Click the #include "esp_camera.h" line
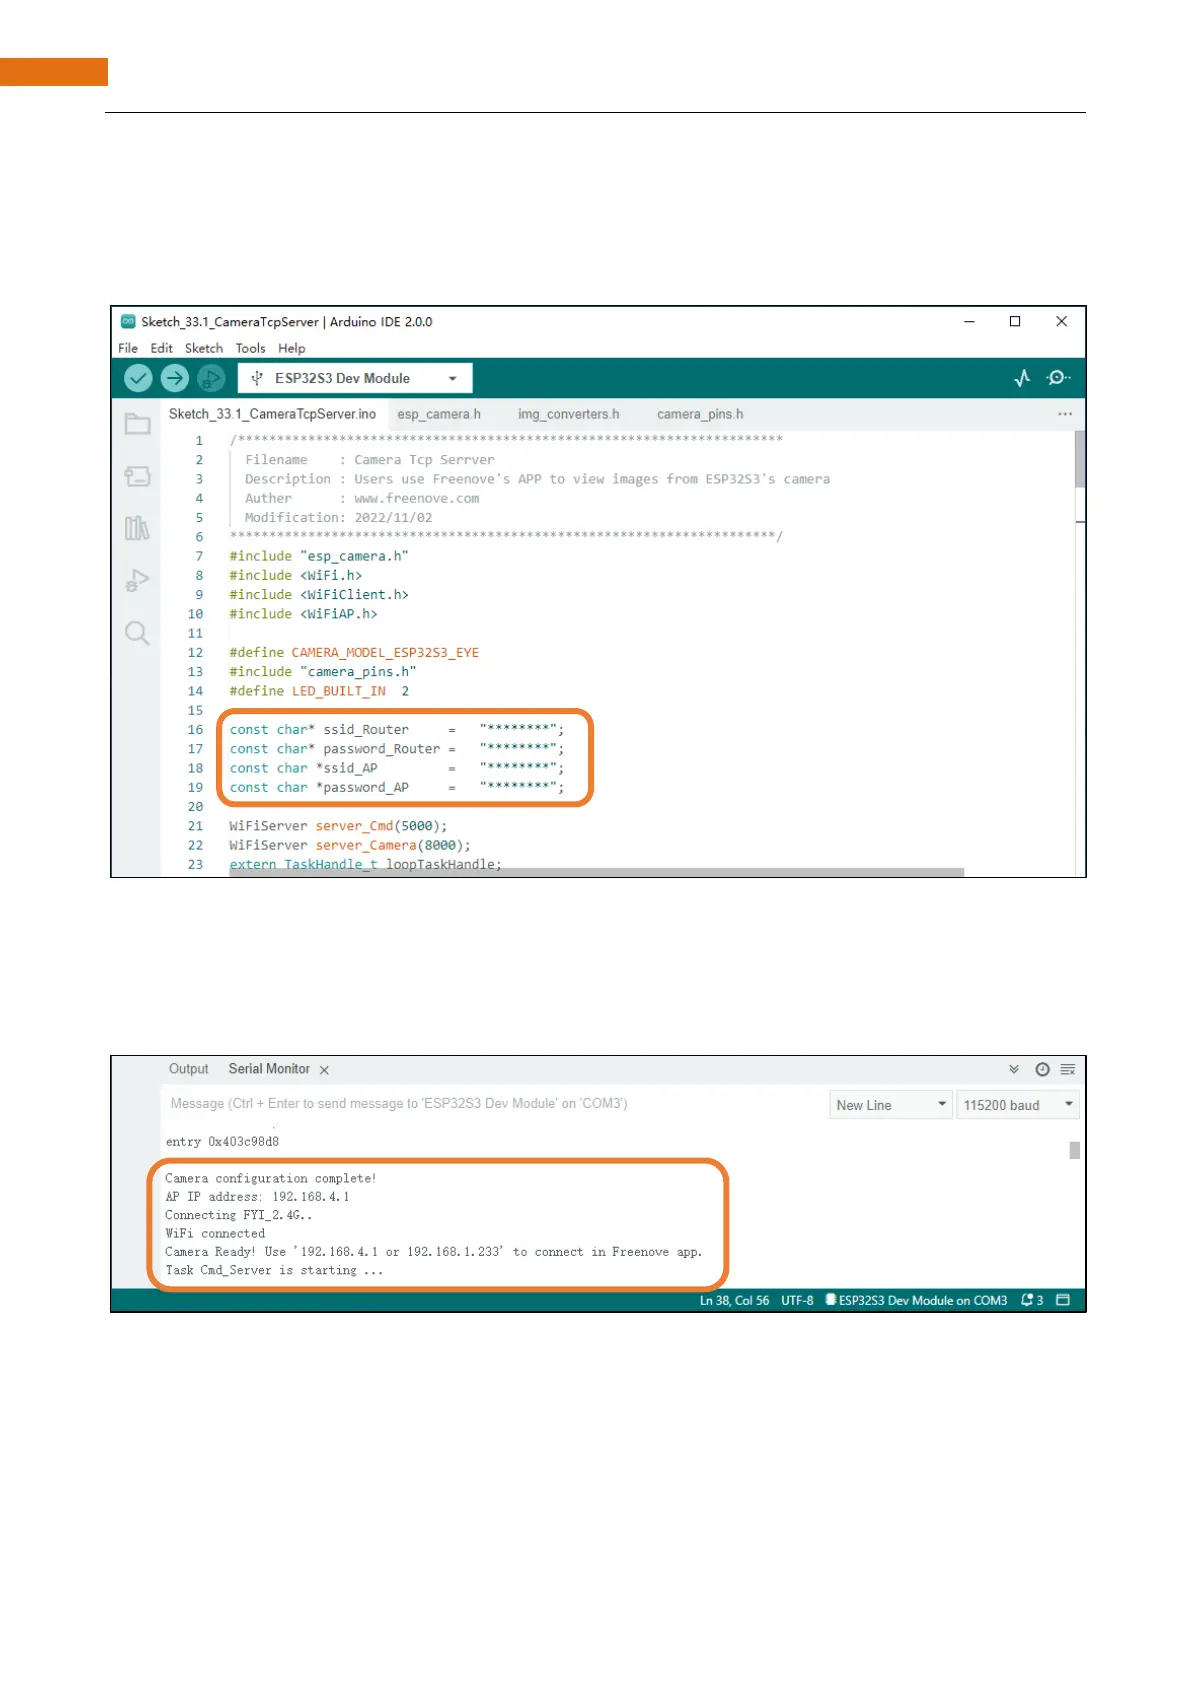The height and width of the screenshot is (1684, 1191). (x=319, y=556)
